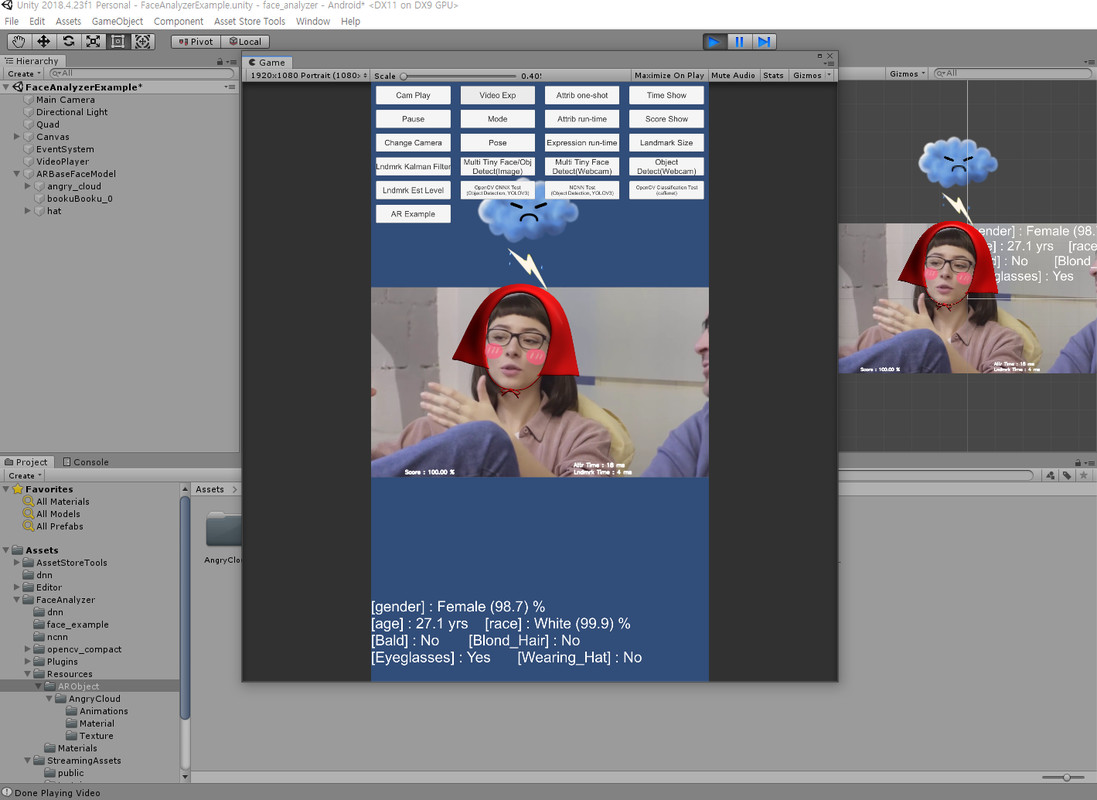Stop play mode with Play button
The image size is (1097, 800).
point(714,42)
